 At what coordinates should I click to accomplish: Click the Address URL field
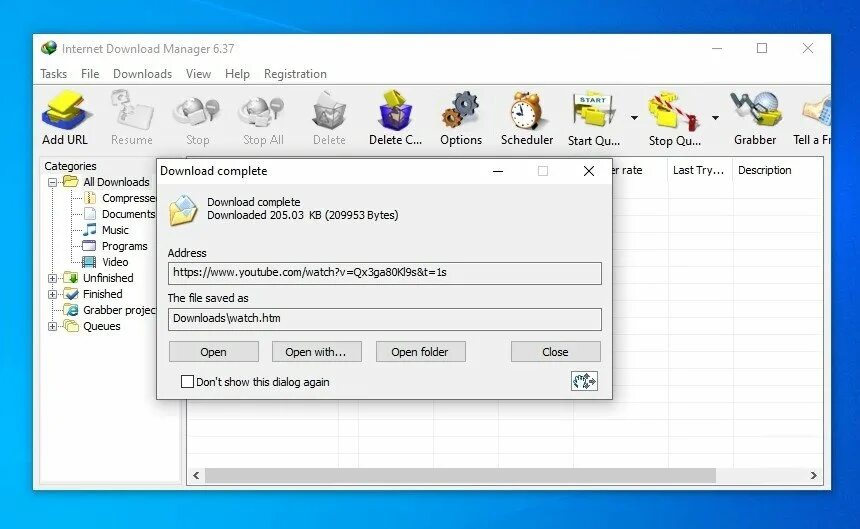coord(384,273)
